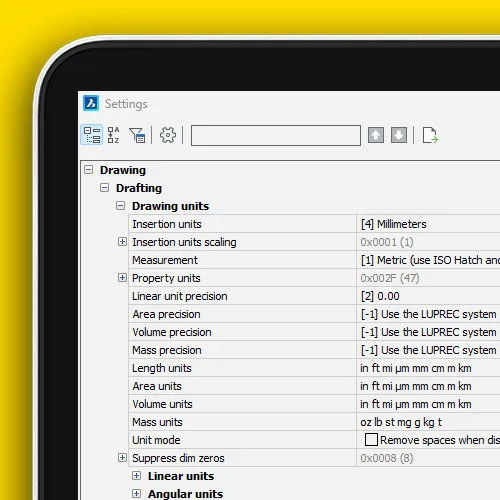
Task: Click the BricsCAD logo in Settings title
Action: click(91, 103)
